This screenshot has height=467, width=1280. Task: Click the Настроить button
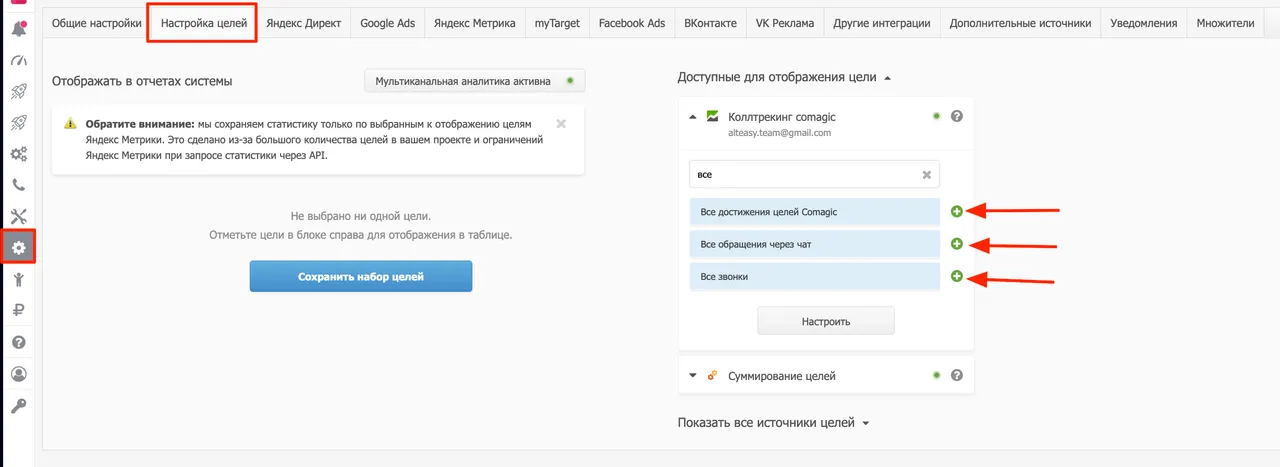826,322
